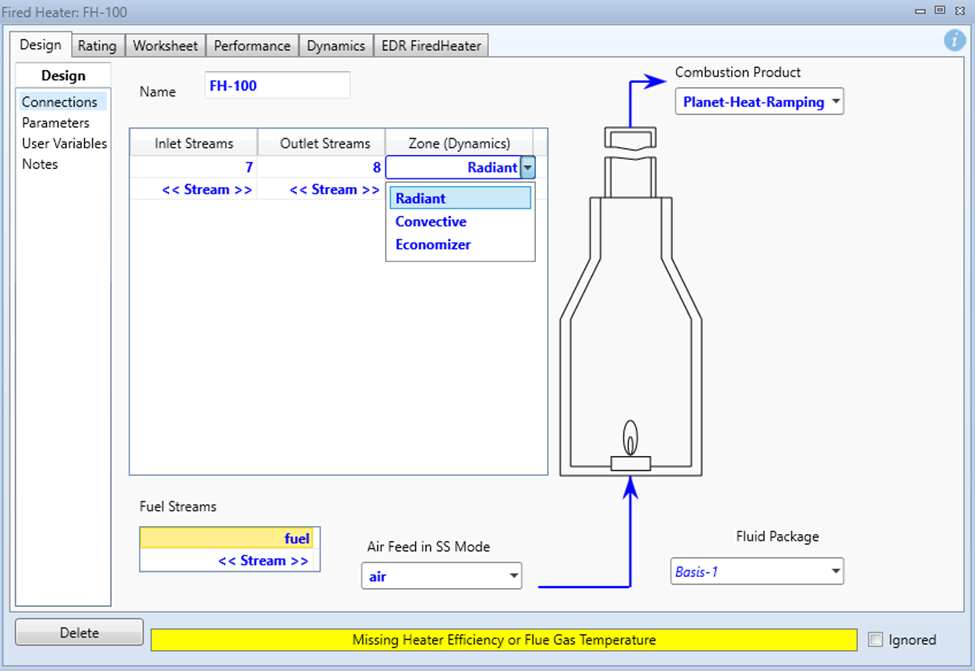Click the Inlet Streams column header
This screenshot has height=671, width=975.
(194, 143)
